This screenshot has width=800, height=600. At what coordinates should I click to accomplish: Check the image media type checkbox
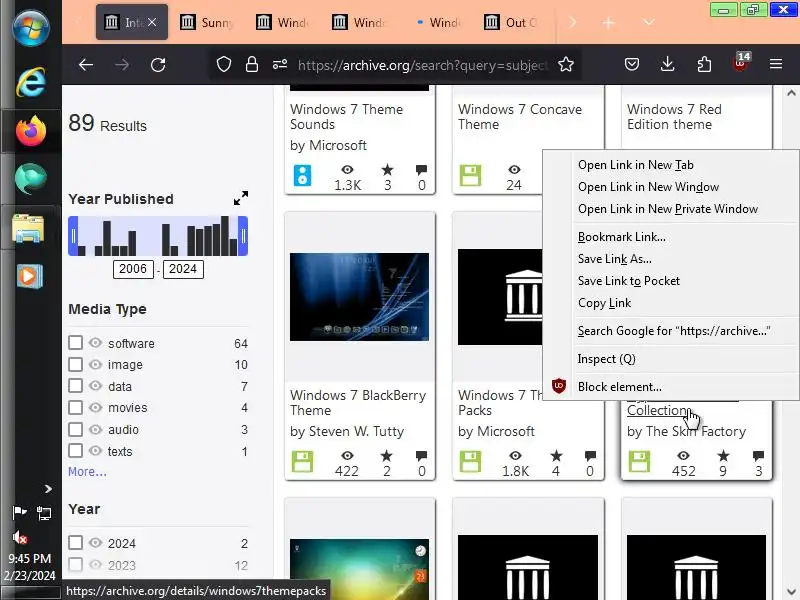click(x=76, y=364)
